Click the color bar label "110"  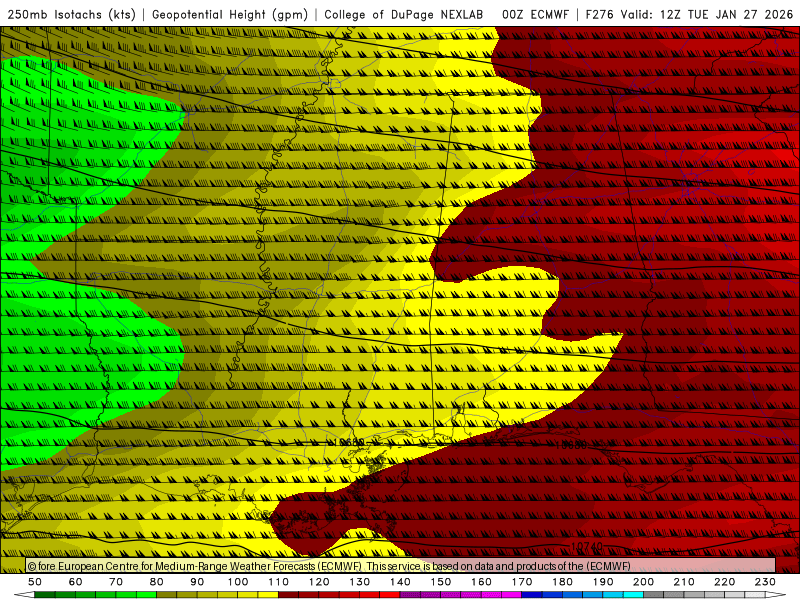[279, 582]
